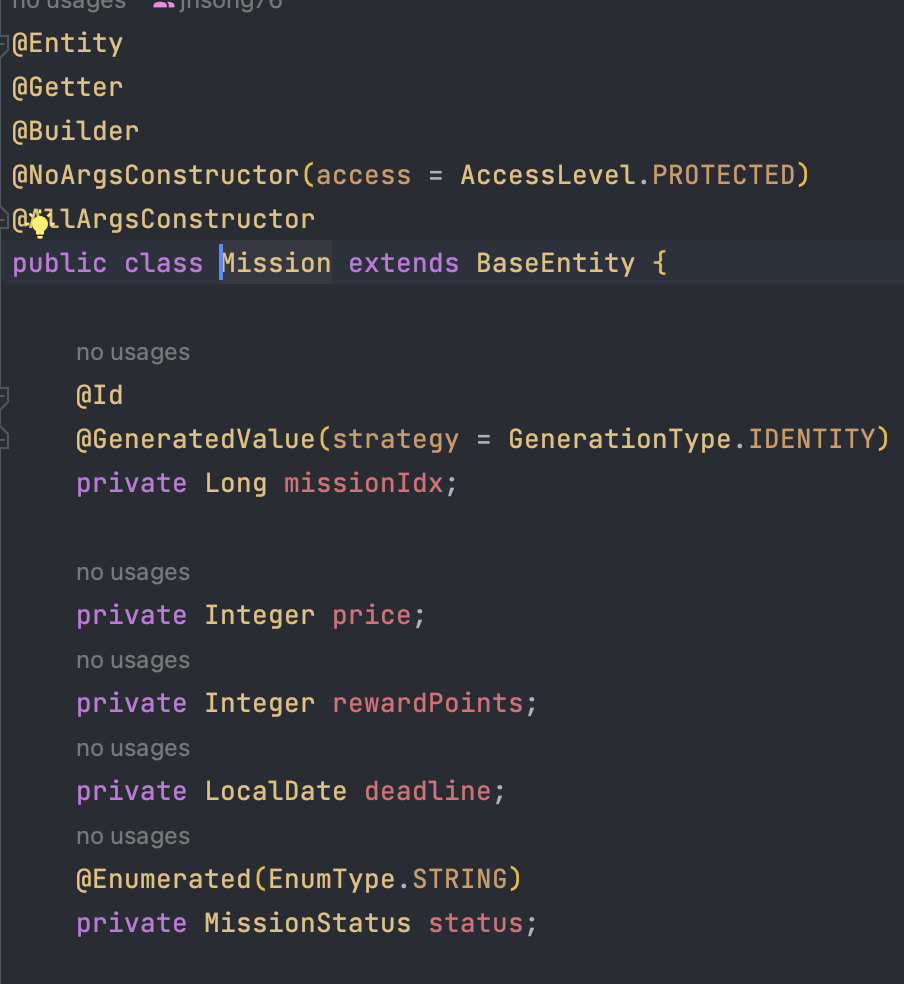Click EnumType.STRING in the Enumerated annotation
This screenshot has width=904, height=984.
point(388,879)
